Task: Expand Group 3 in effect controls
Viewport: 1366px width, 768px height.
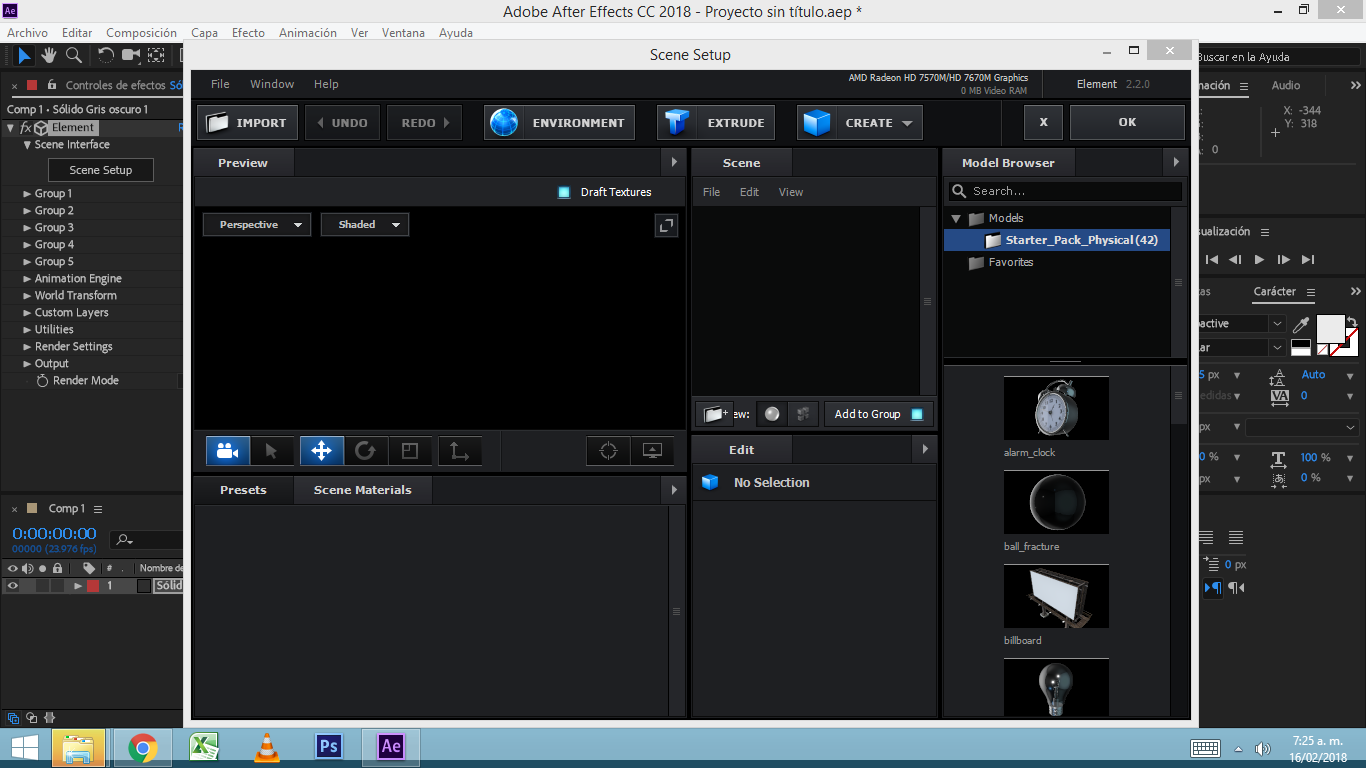Action: click(27, 228)
